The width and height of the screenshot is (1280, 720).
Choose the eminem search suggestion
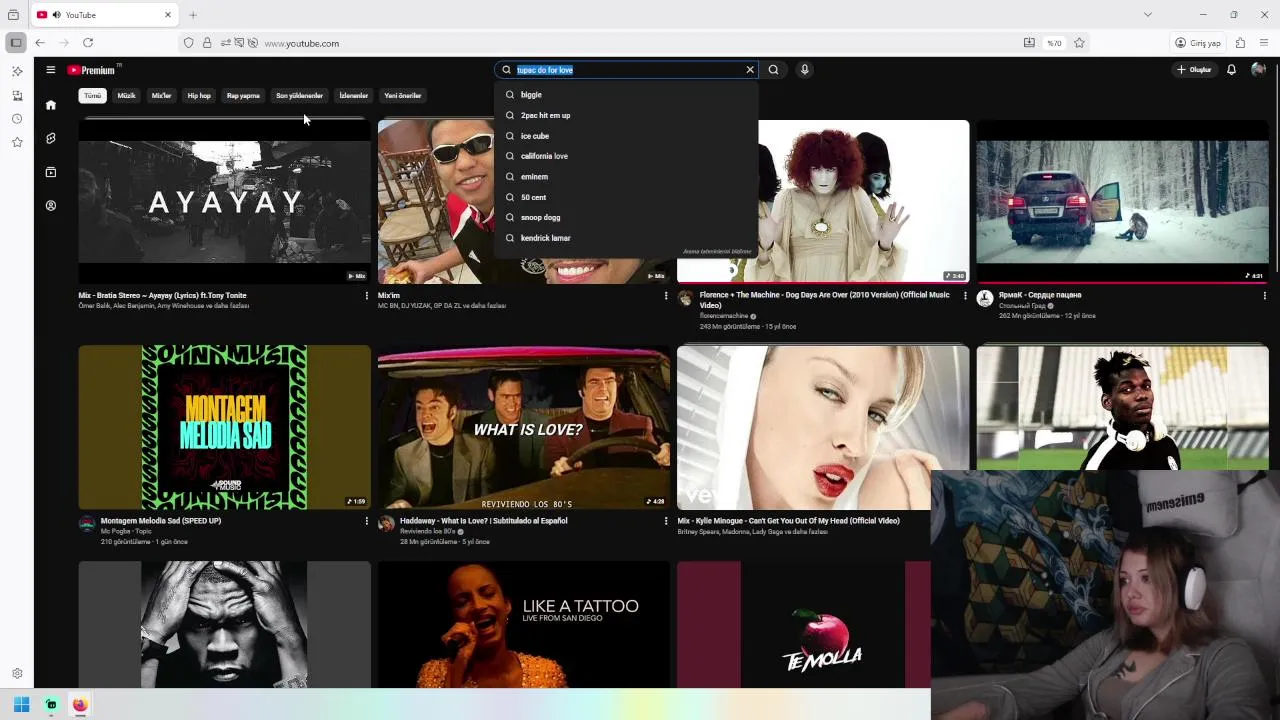[626, 177]
